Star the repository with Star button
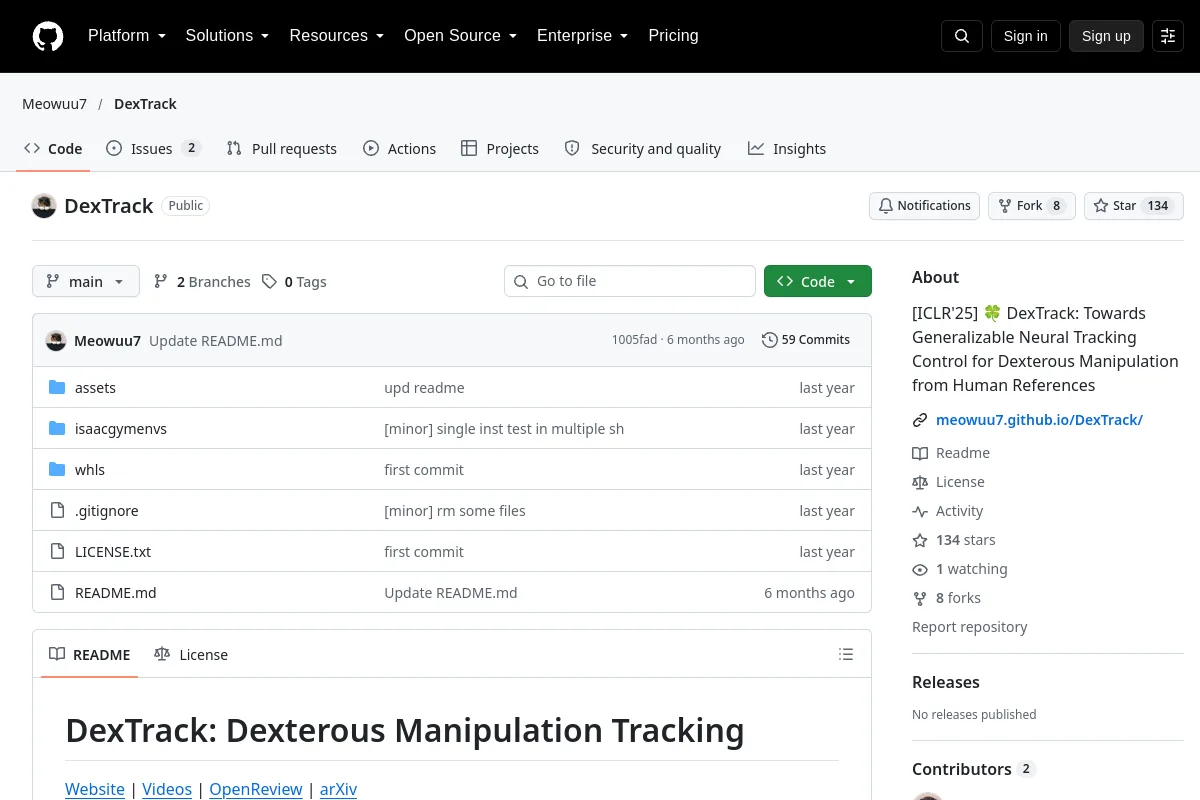The width and height of the screenshot is (1200, 800). [x=1134, y=206]
